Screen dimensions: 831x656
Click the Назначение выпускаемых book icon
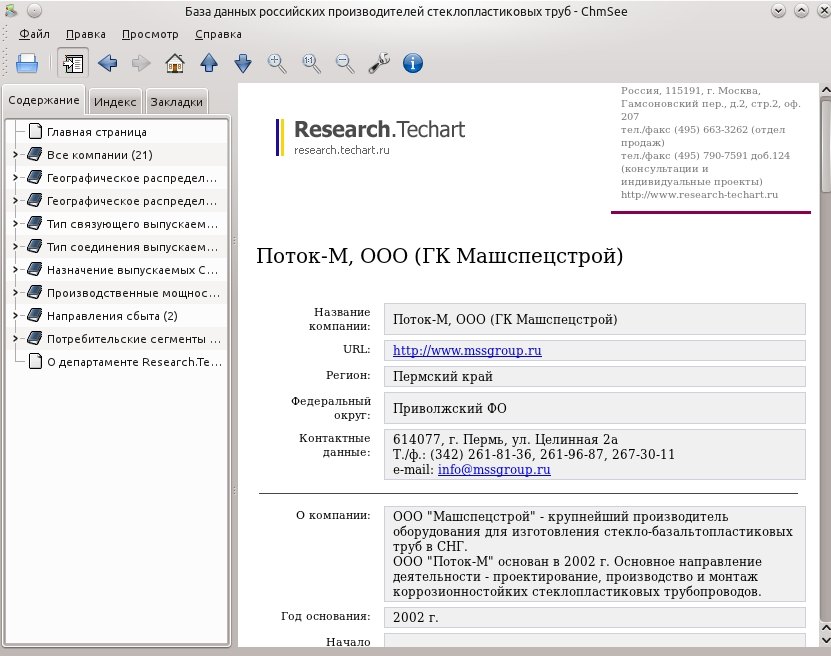pyautogui.click(x=34, y=270)
